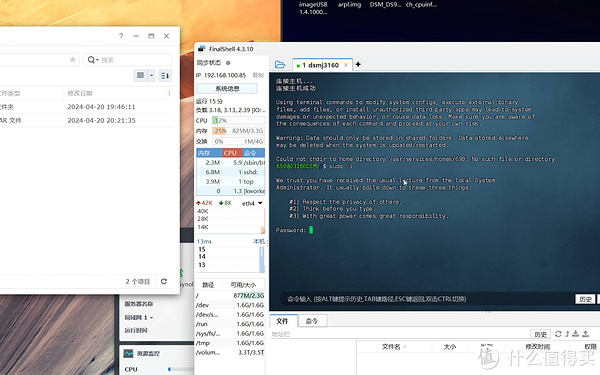This screenshot has height=375, width=600.
Task: Close the dsmj3160 session tab
Action: pyautogui.click(x=346, y=65)
